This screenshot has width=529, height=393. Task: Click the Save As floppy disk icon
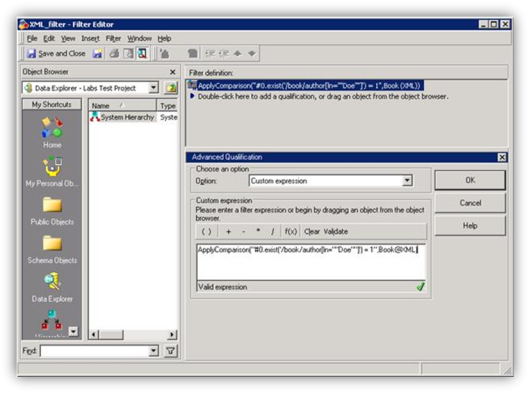click(98, 53)
